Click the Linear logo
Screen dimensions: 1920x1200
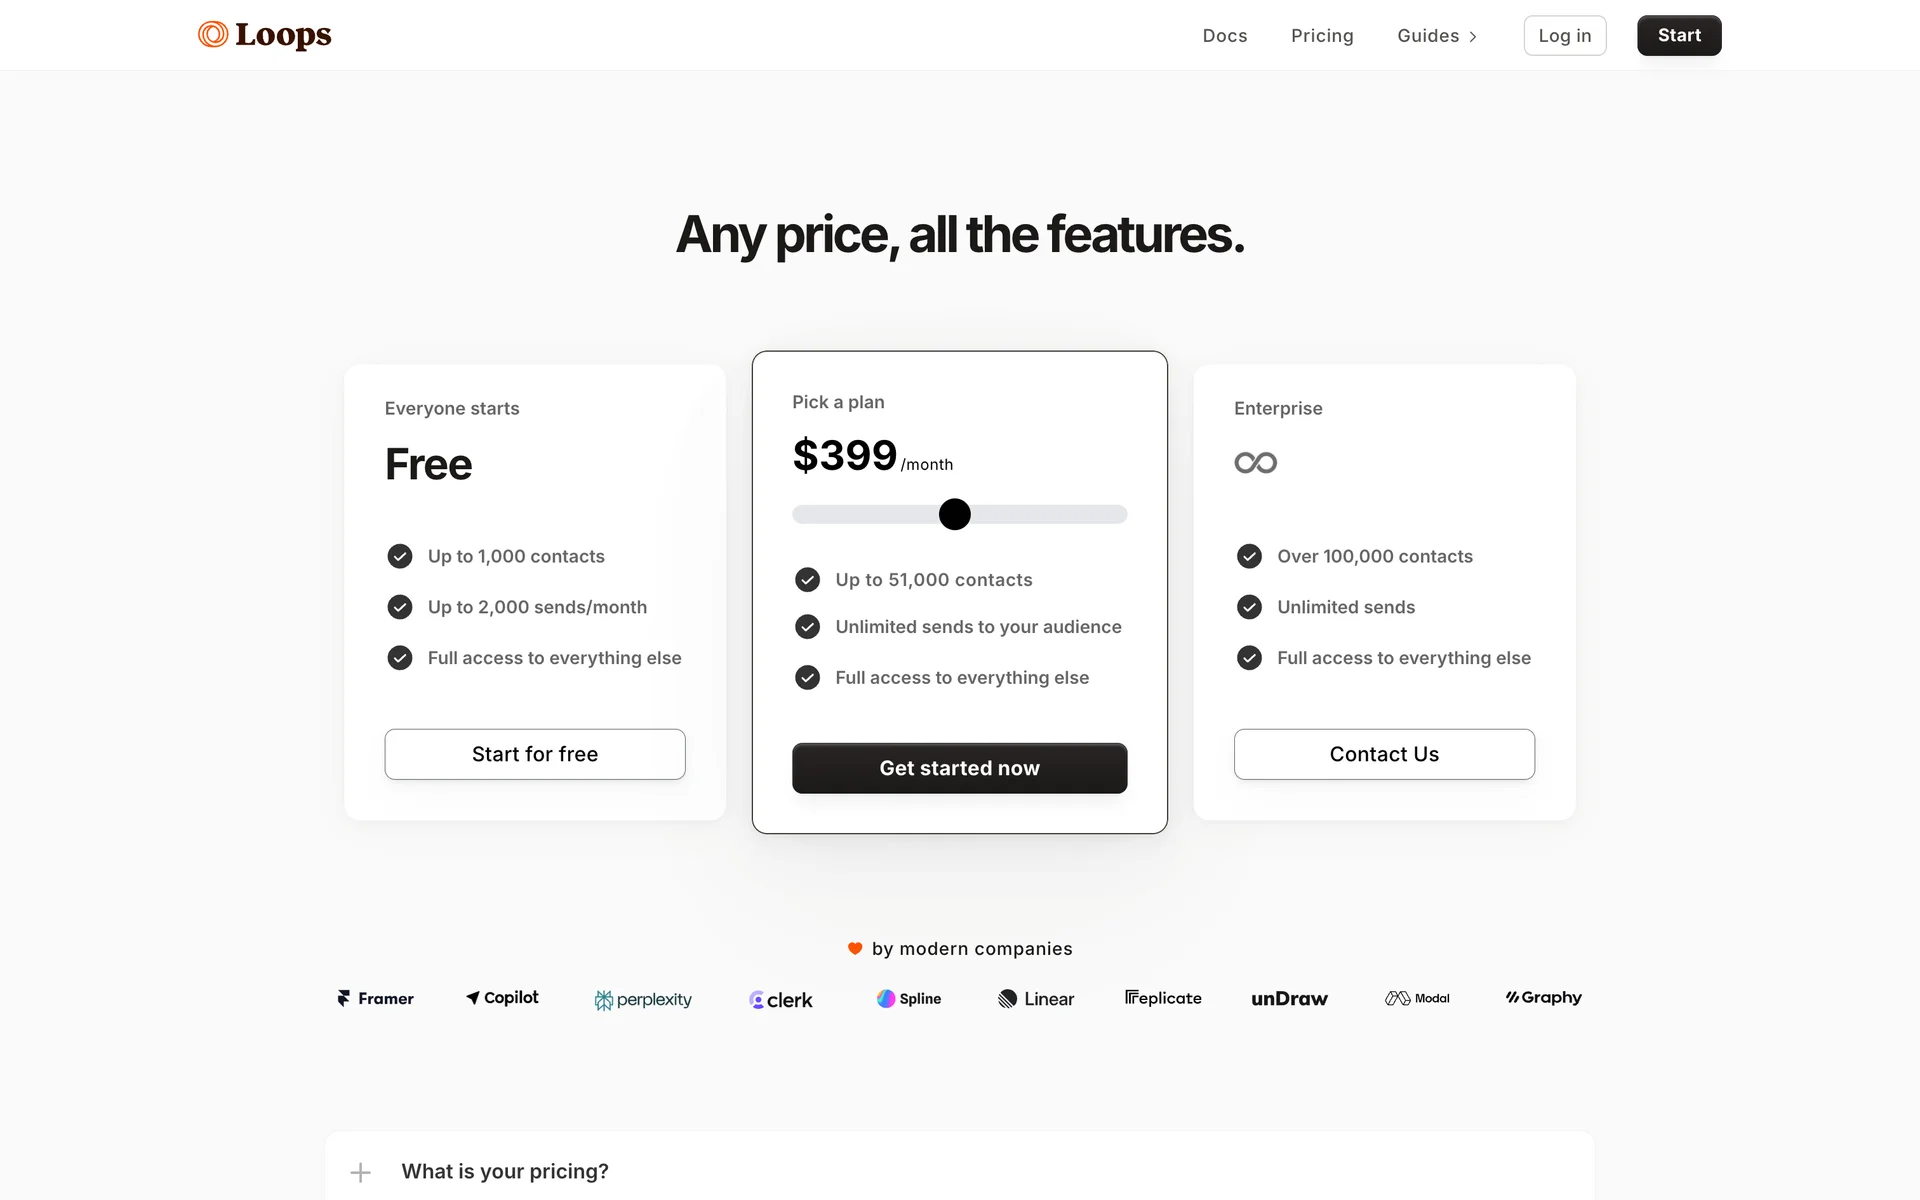point(1036,999)
